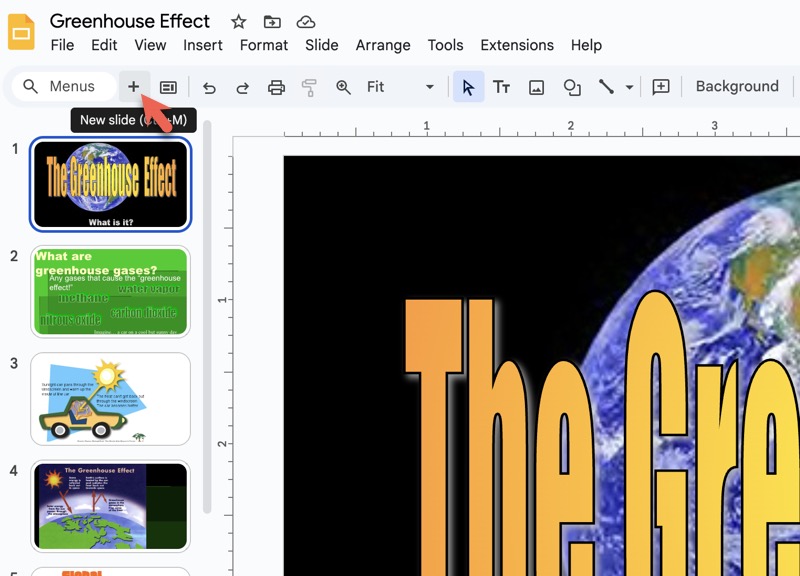Move presentation to a folder
The width and height of the screenshot is (800, 576).
point(272,22)
